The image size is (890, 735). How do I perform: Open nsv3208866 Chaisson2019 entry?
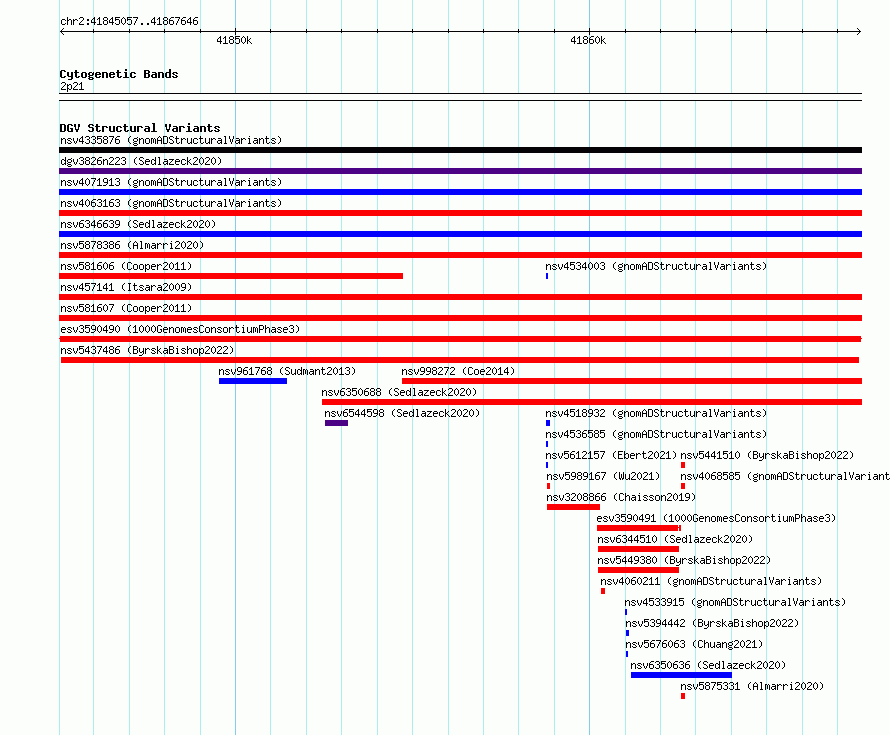[621, 497]
